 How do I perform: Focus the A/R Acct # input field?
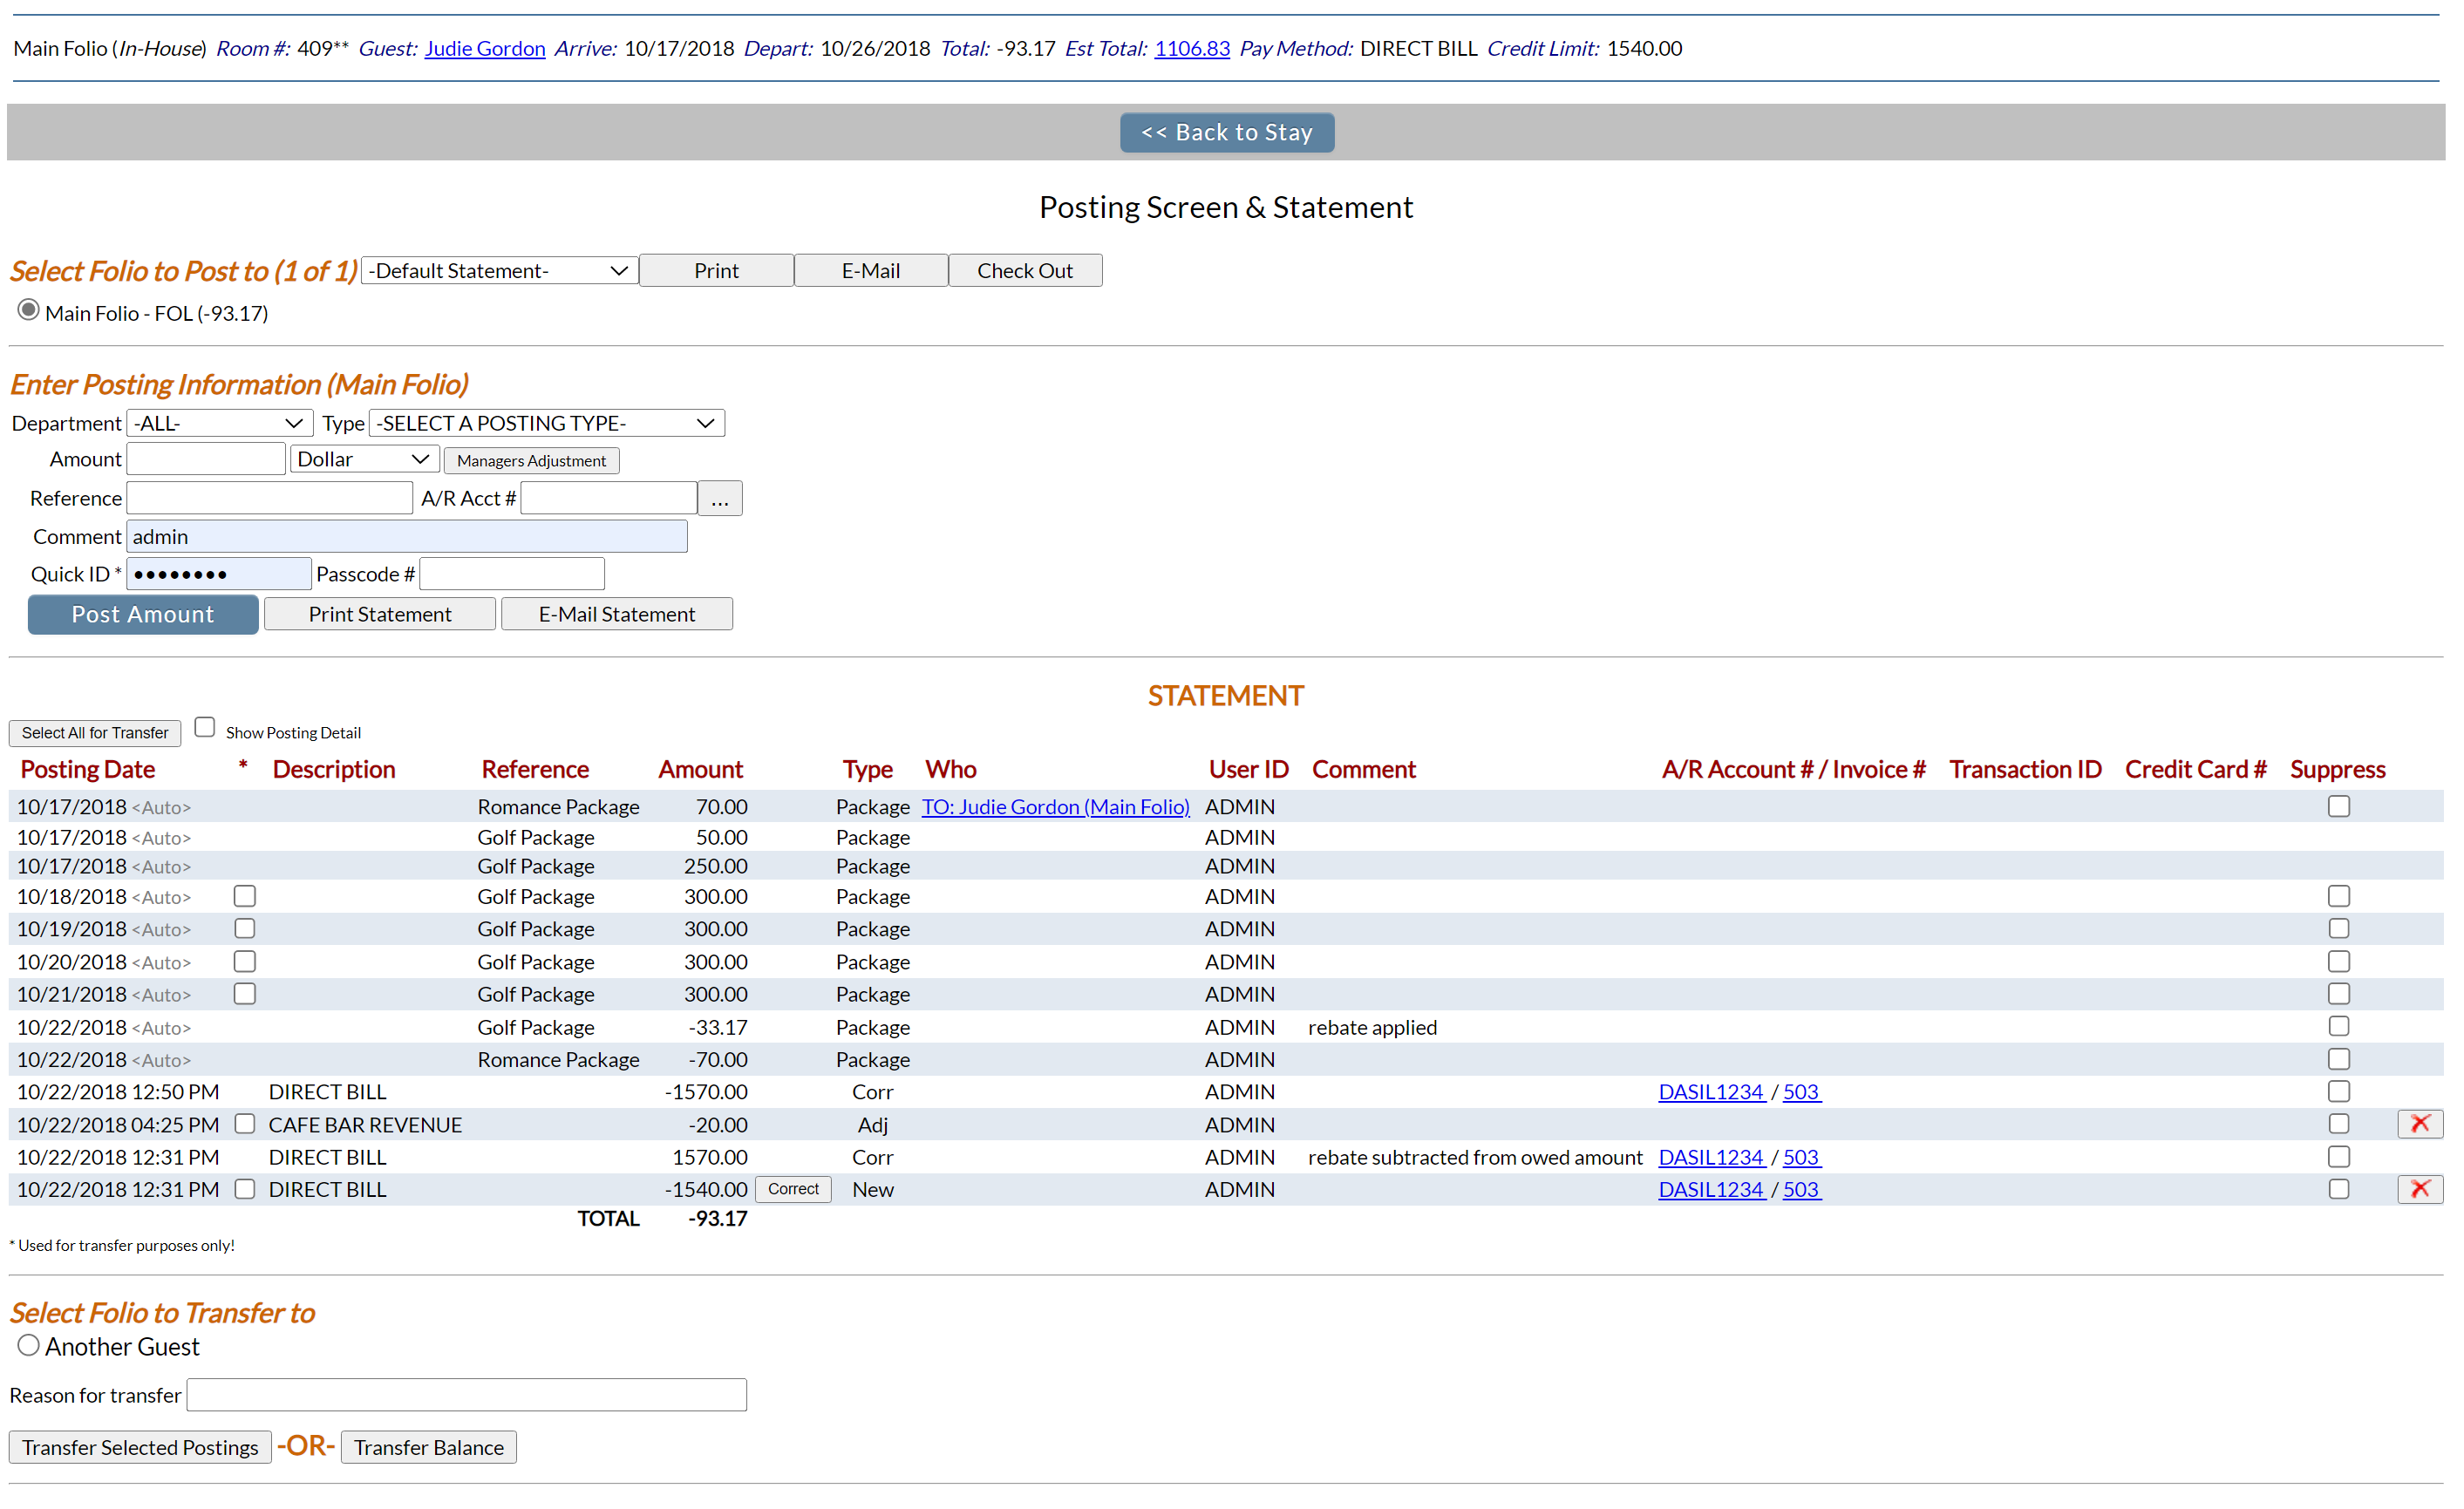[x=609, y=498]
